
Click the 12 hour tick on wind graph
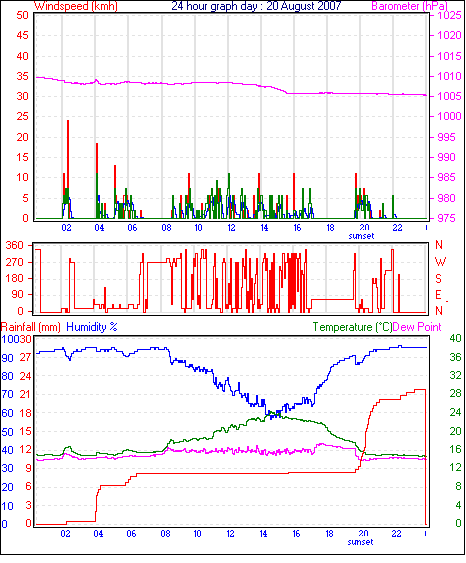click(231, 227)
